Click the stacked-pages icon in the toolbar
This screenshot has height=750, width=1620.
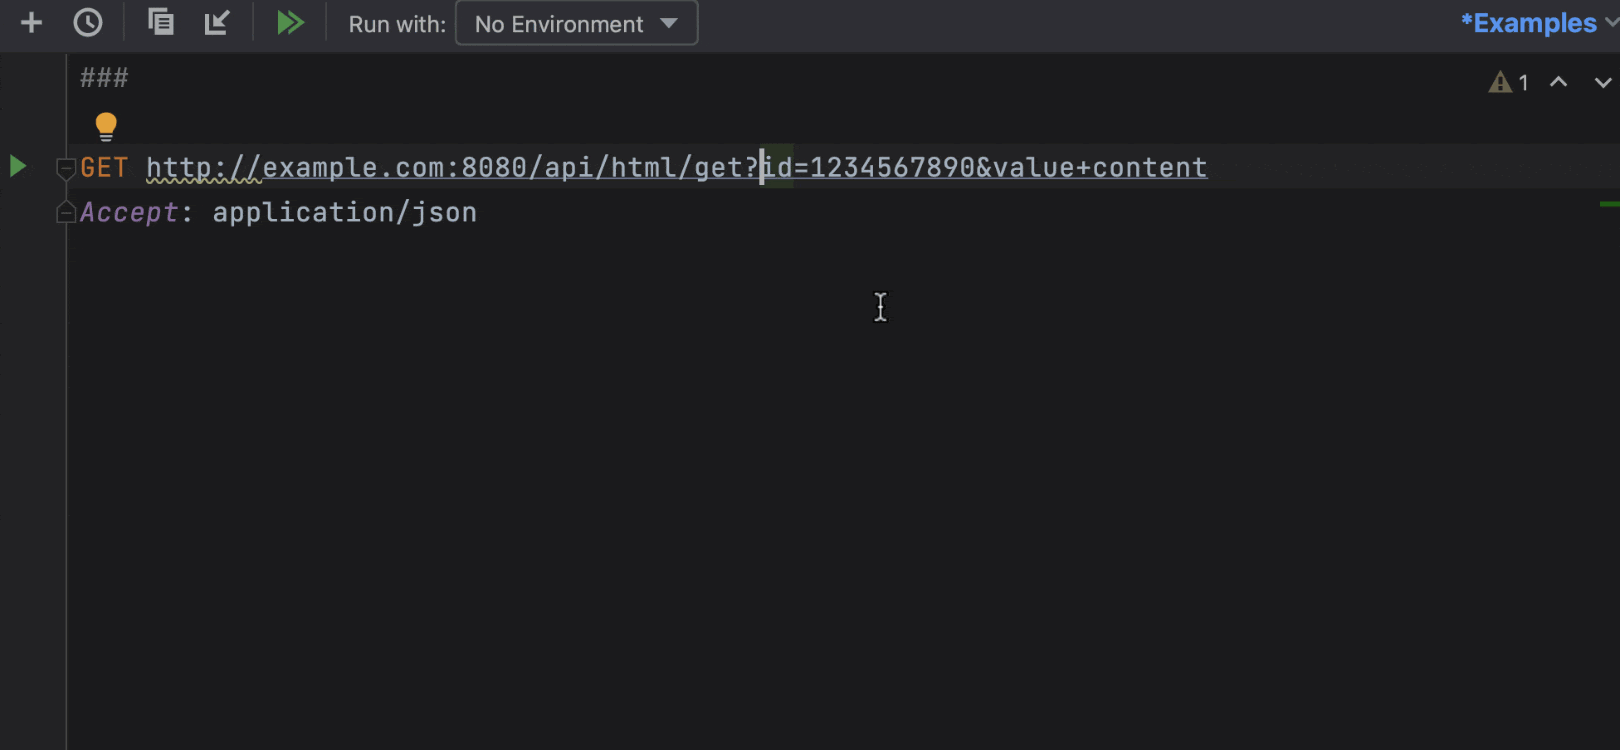tap(160, 22)
